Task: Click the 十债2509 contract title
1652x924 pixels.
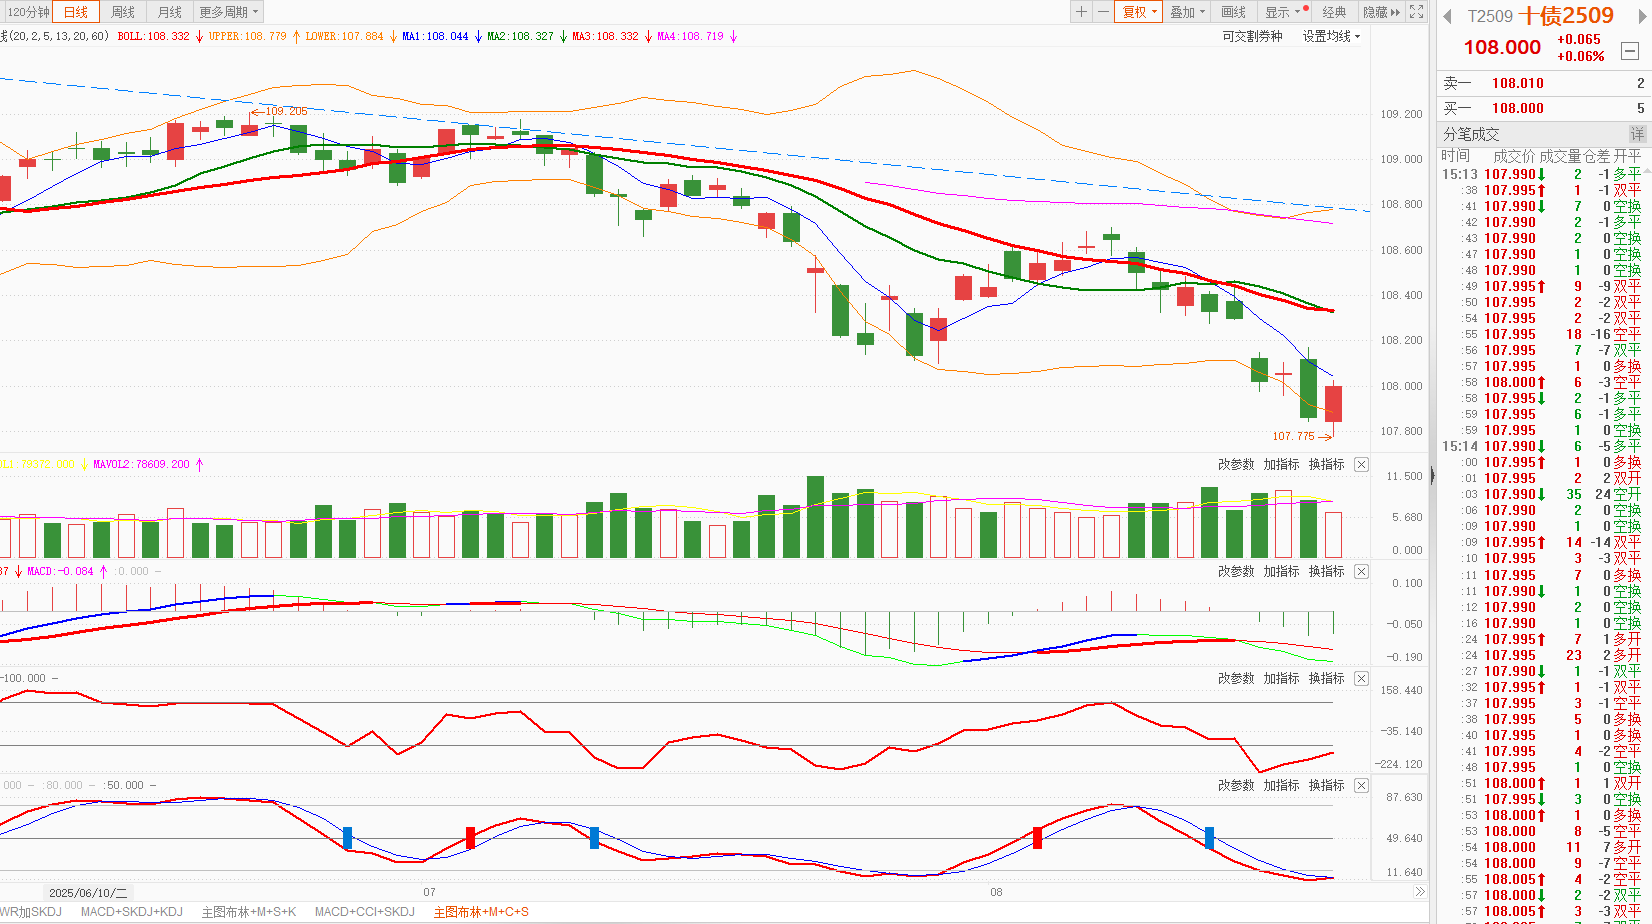Action: point(1566,16)
